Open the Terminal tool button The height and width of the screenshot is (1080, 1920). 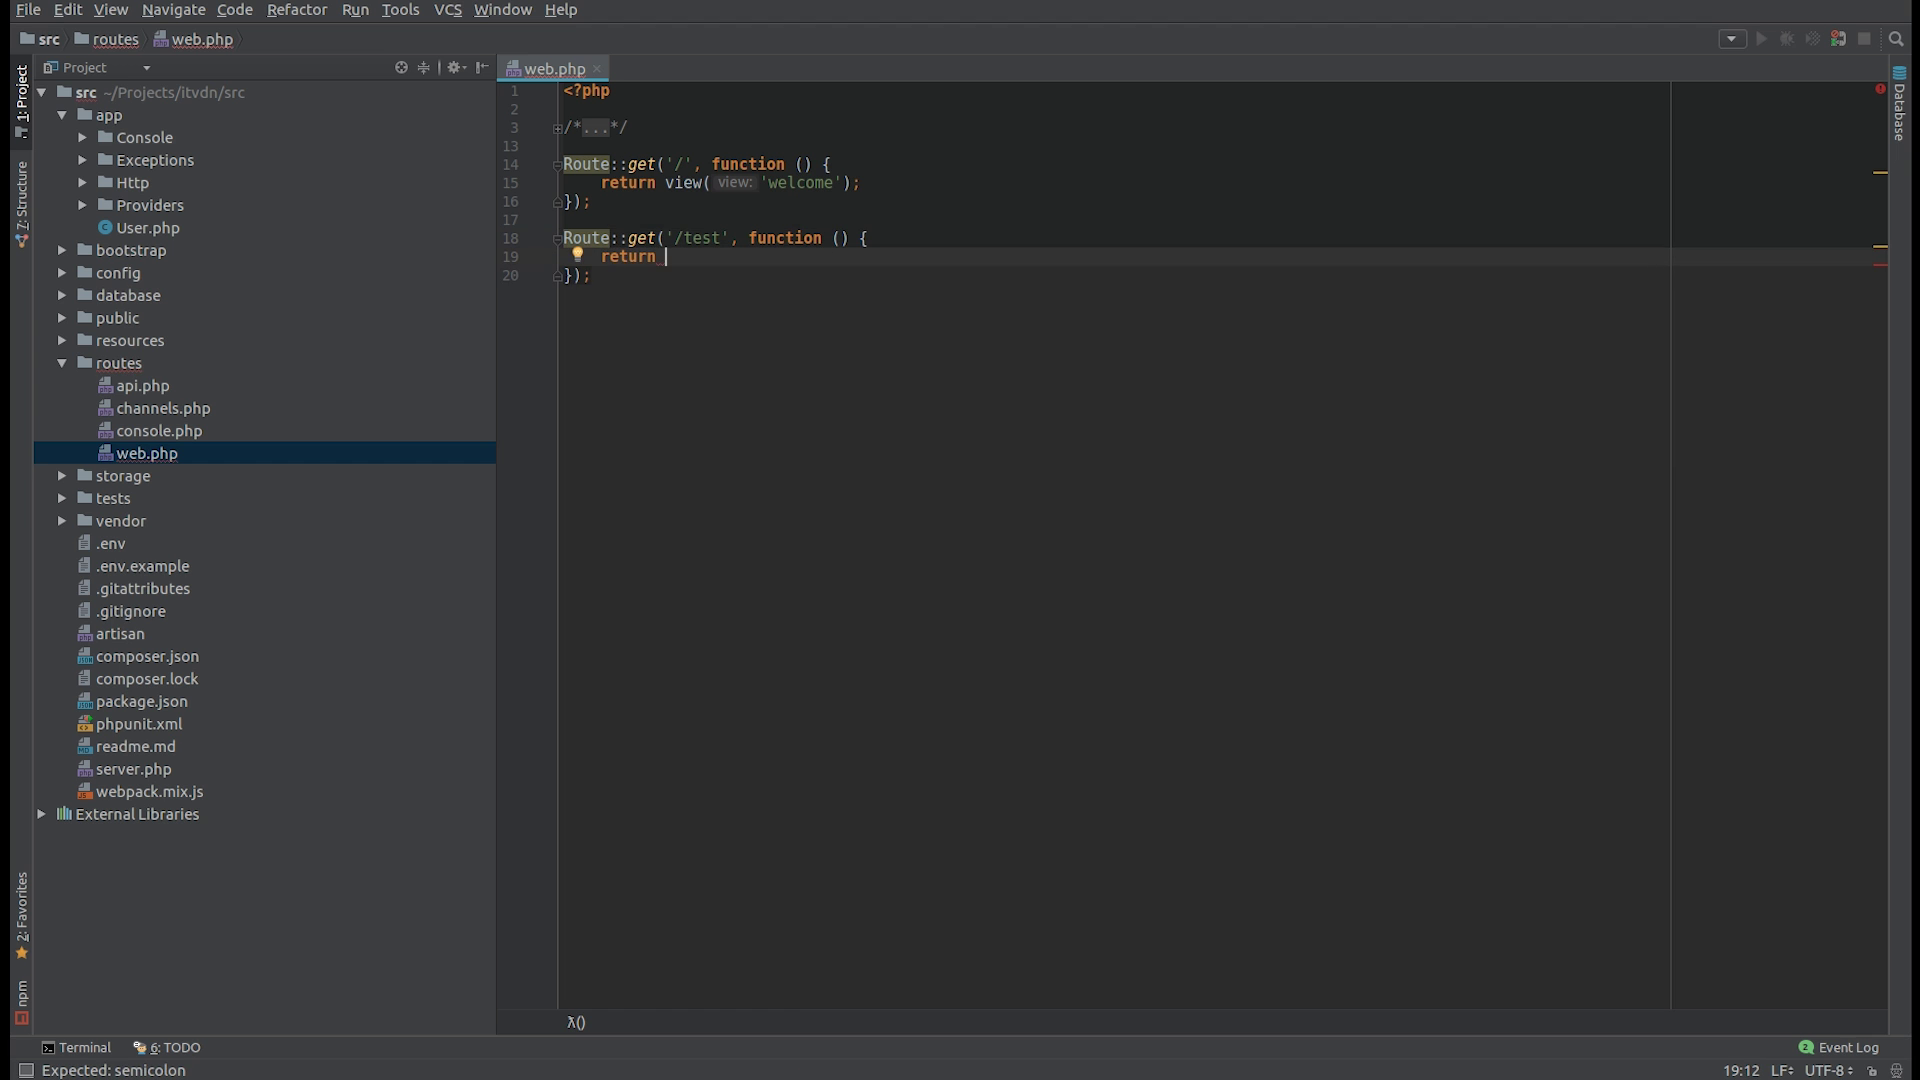pyautogui.click(x=76, y=1047)
